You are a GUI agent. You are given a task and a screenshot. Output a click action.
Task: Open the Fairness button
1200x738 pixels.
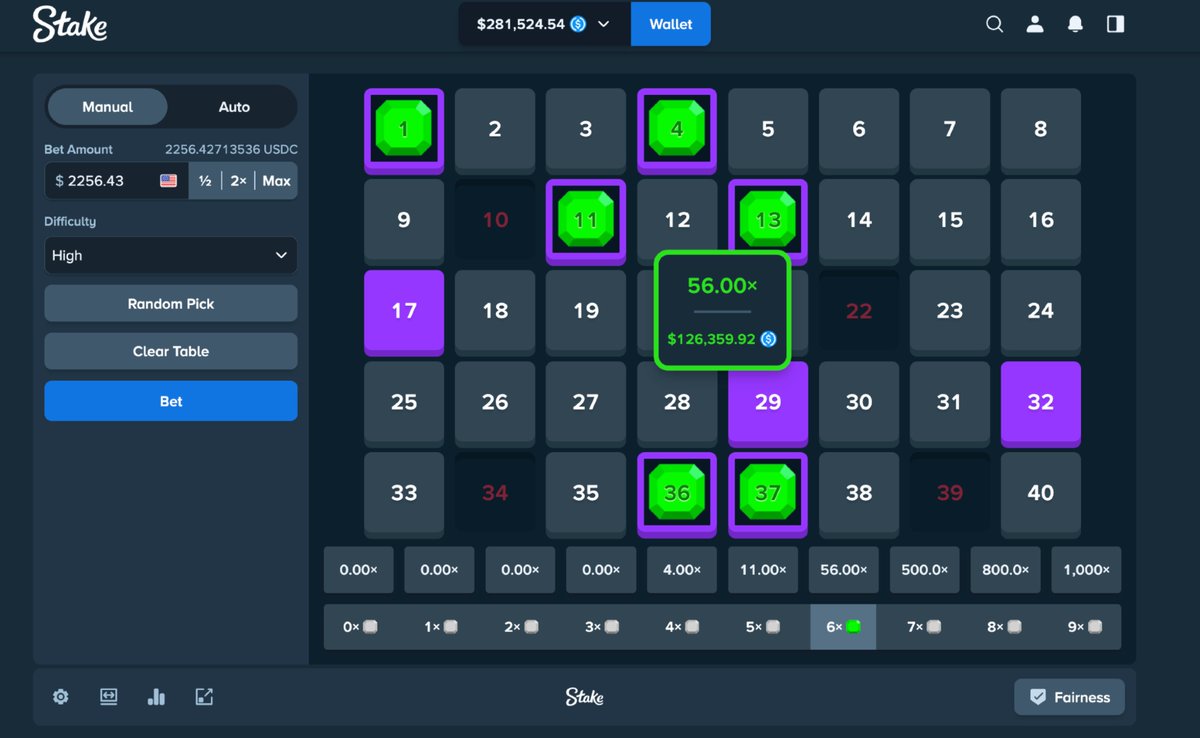point(1069,697)
